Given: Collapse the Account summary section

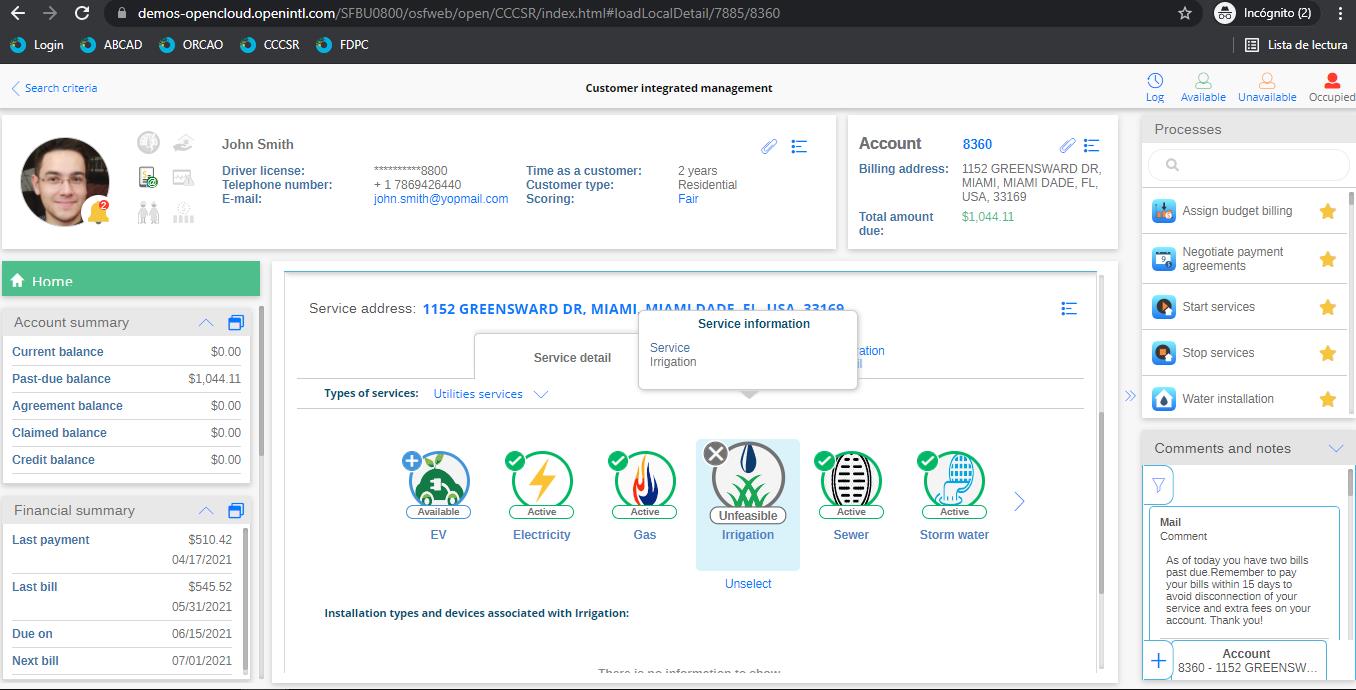Looking at the screenshot, I should tap(206, 322).
